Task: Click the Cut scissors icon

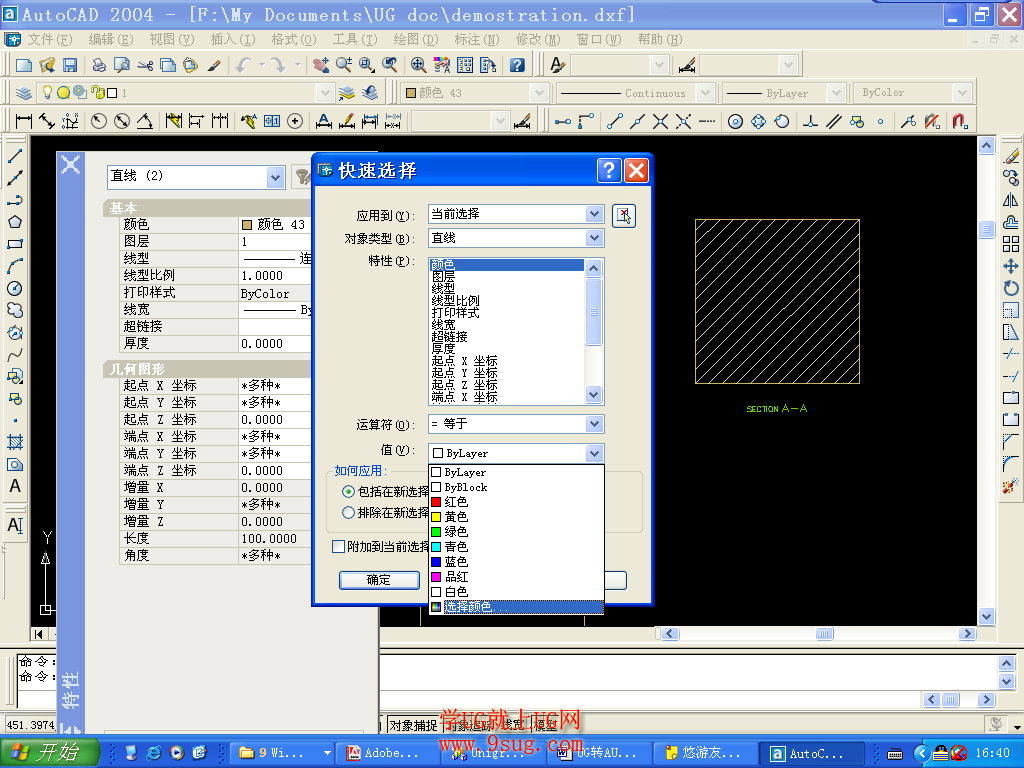Action: click(145, 65)
